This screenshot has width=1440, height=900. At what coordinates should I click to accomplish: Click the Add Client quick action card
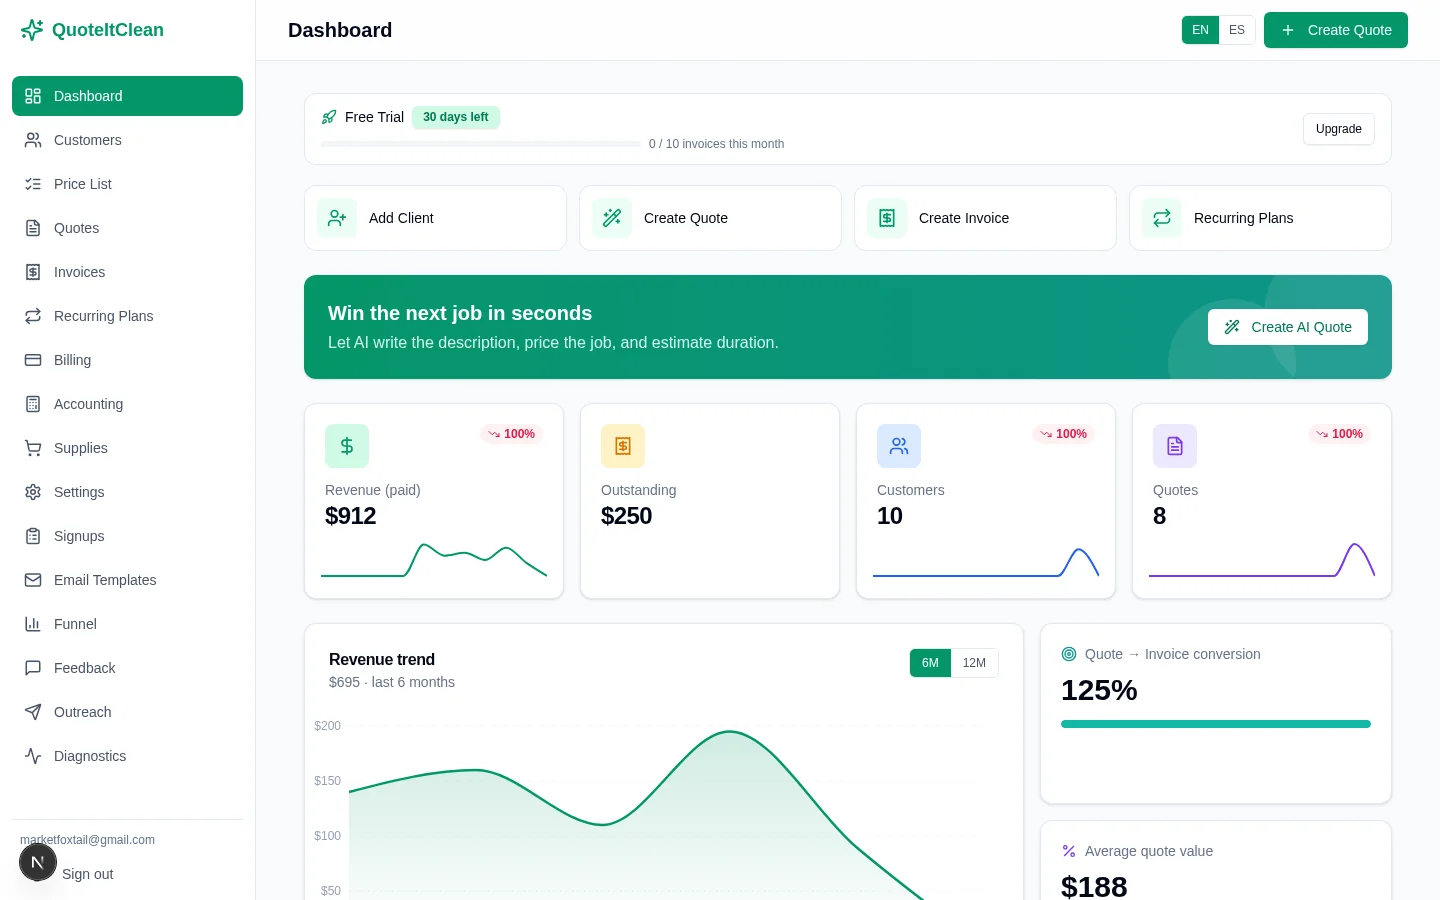435,218
